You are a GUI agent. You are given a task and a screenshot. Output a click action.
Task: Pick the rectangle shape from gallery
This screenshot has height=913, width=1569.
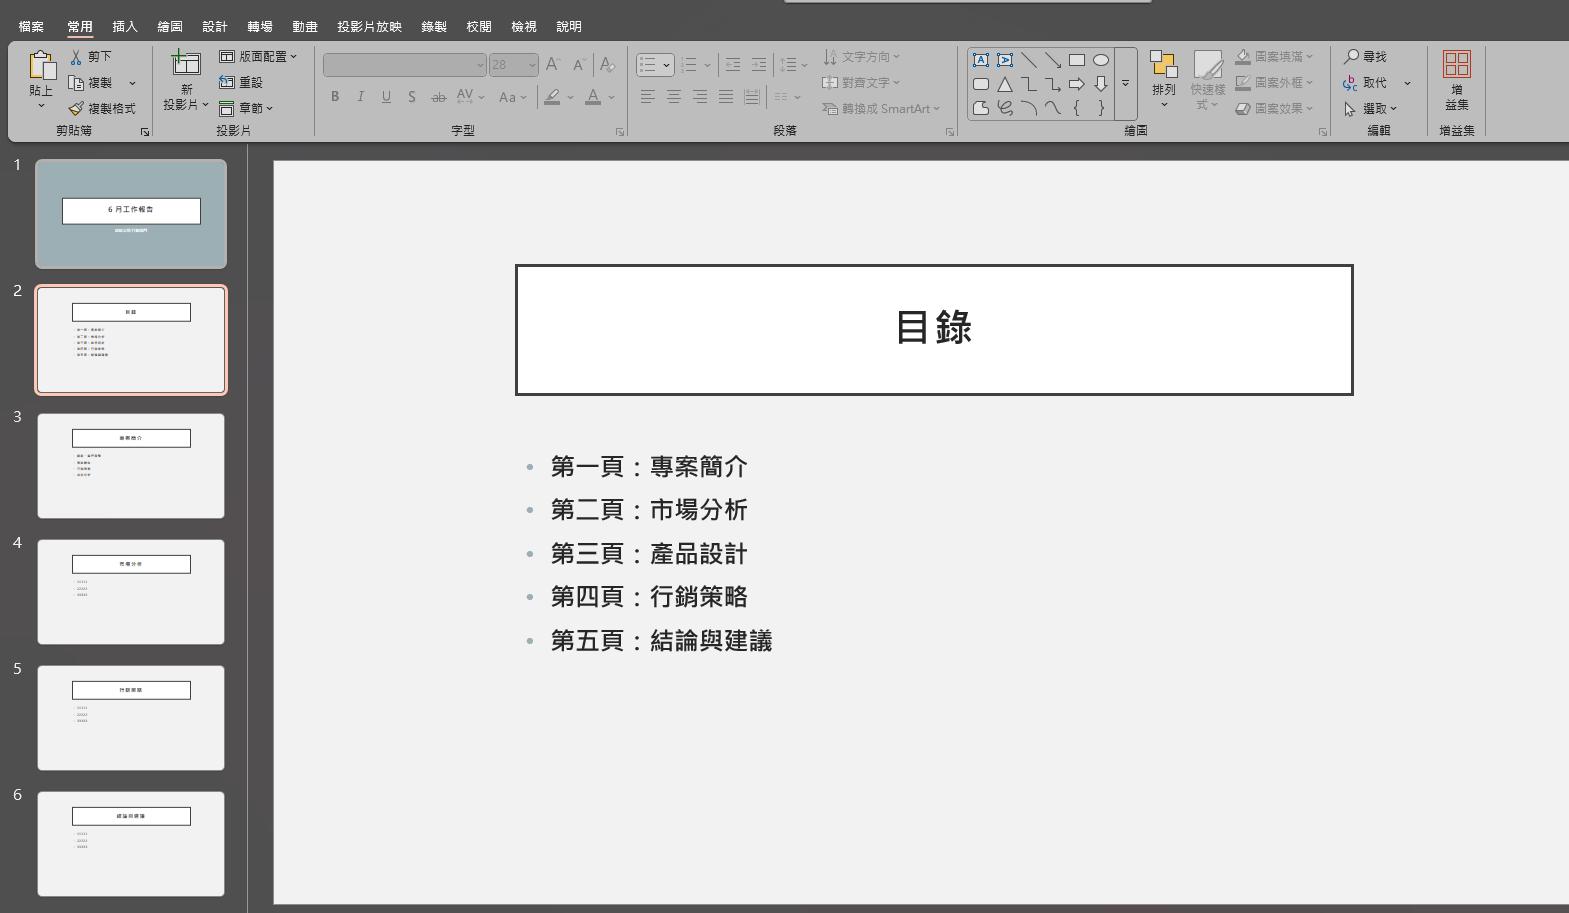coord(1077,60)
